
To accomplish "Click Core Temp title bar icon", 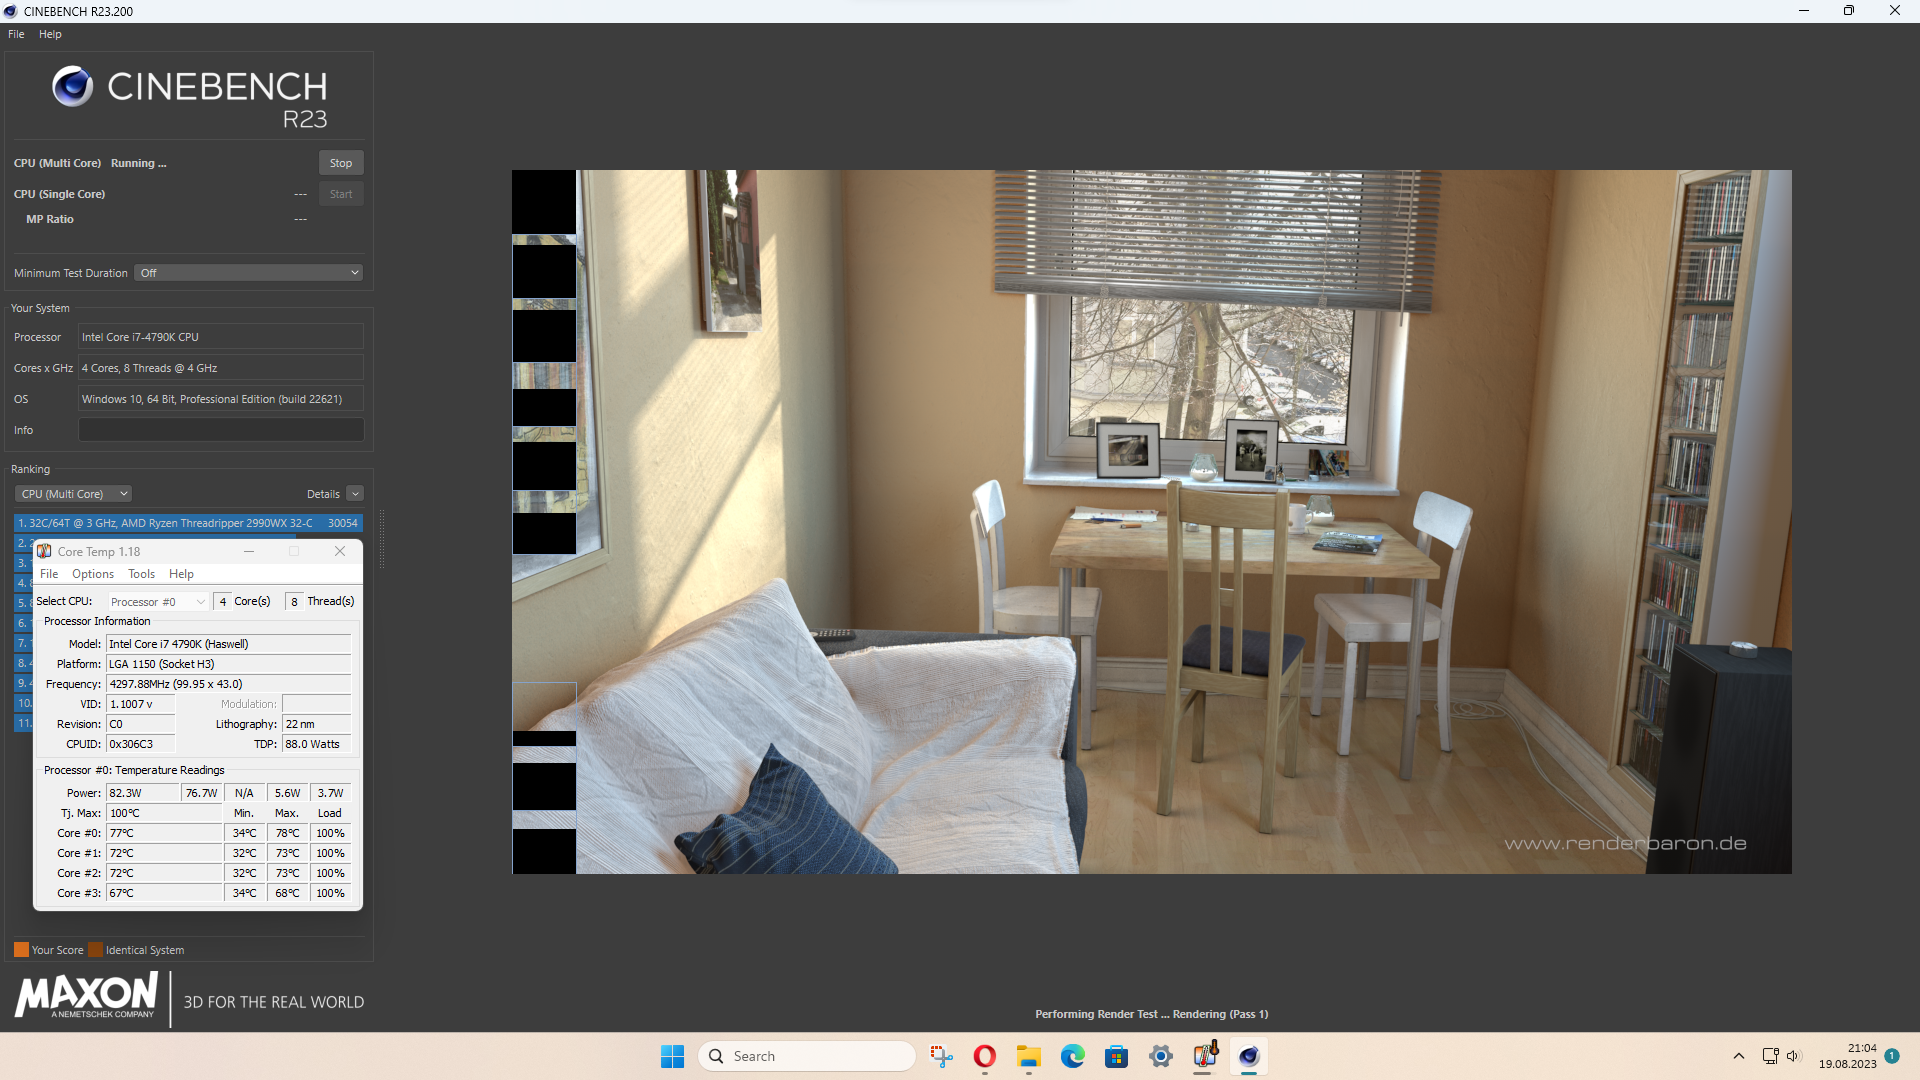I will tap(44, 551).
